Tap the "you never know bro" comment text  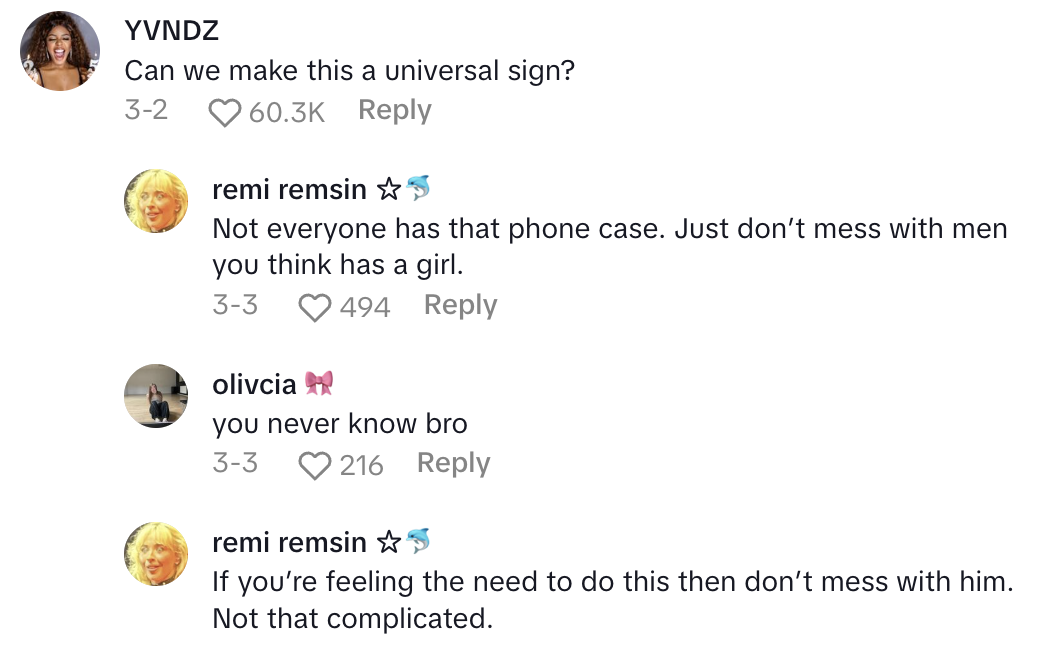tap(340, 424)
